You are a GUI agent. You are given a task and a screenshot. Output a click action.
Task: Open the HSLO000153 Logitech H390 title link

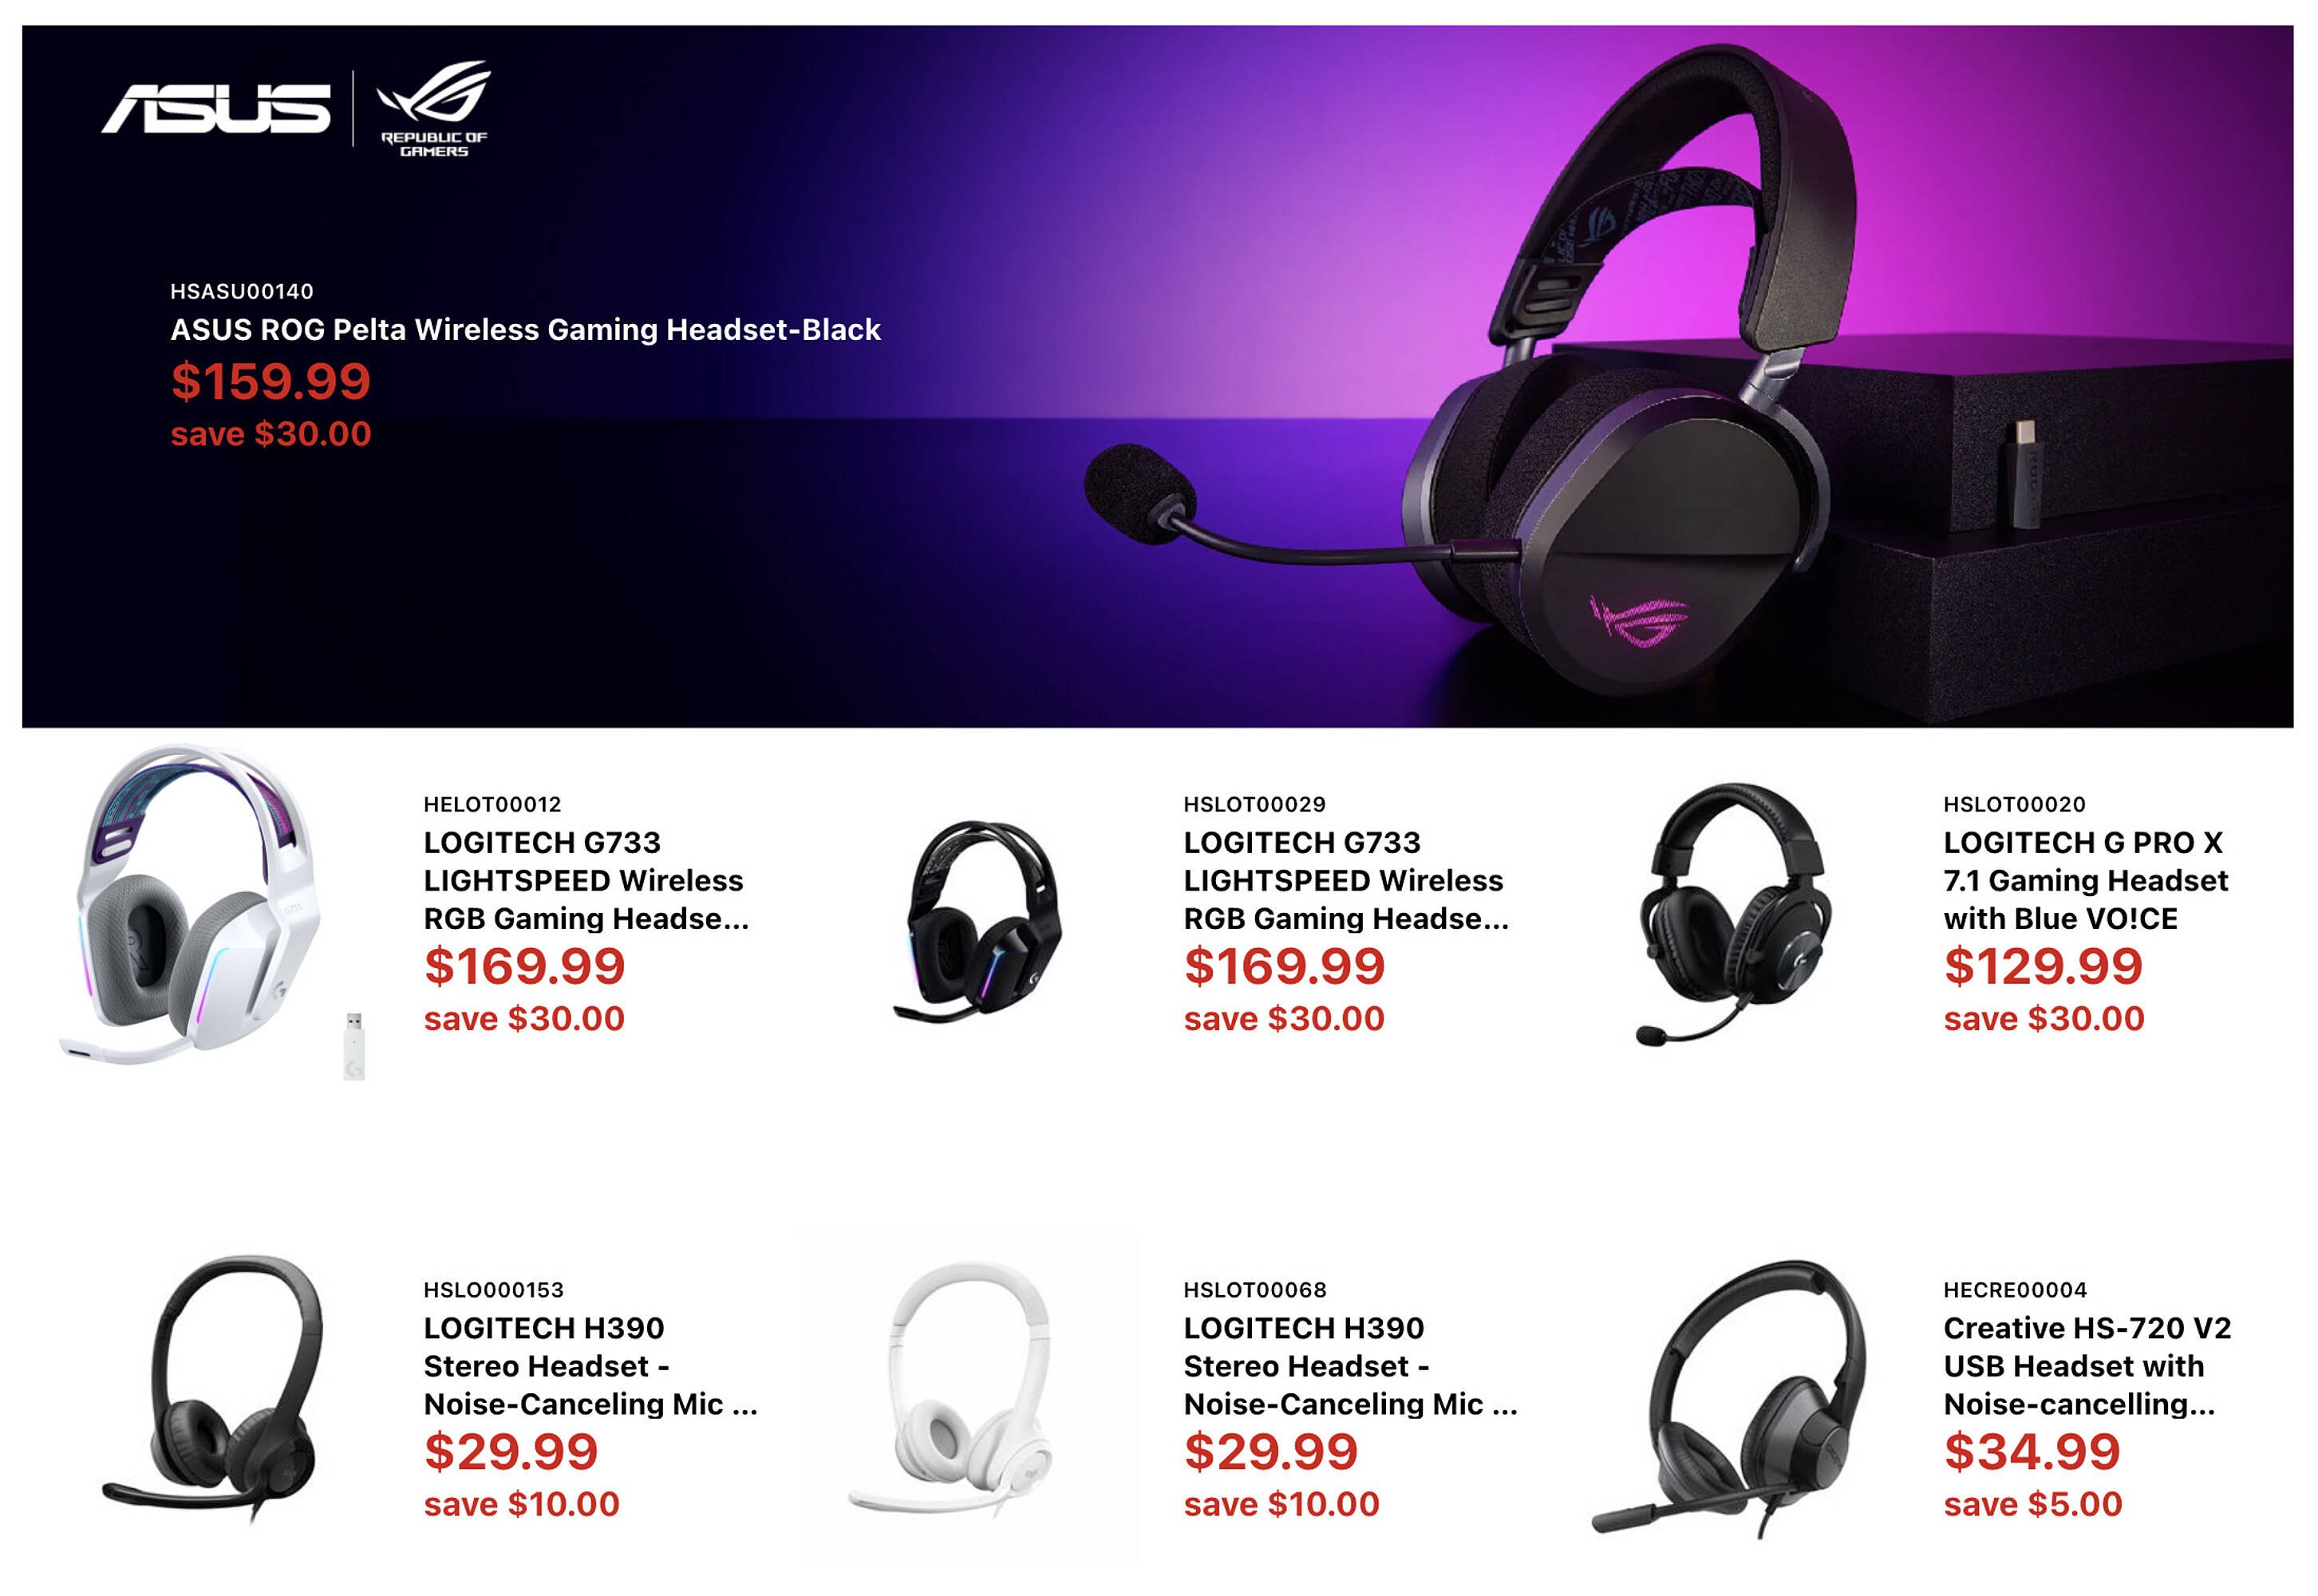pyautogui.click(x=590, y=1366)
